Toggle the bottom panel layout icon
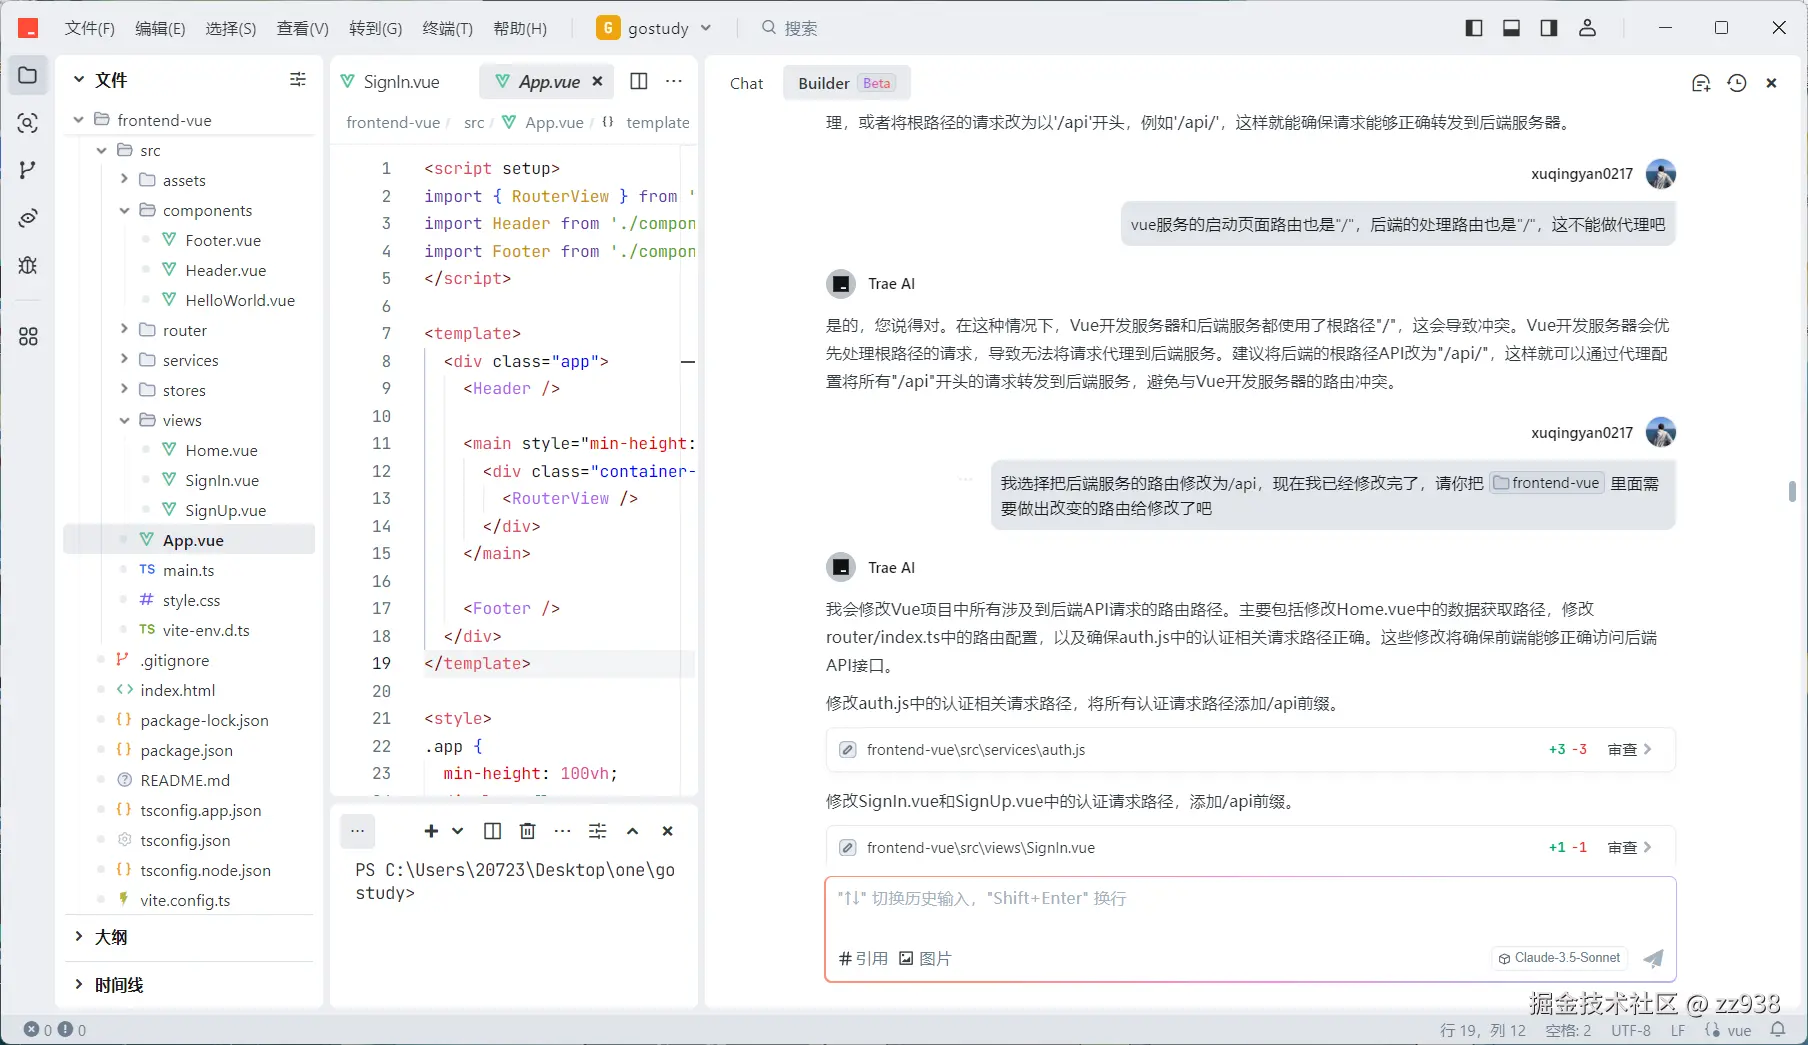The height and width of the screenshot is (1045, 1808). coord(1511,28)
